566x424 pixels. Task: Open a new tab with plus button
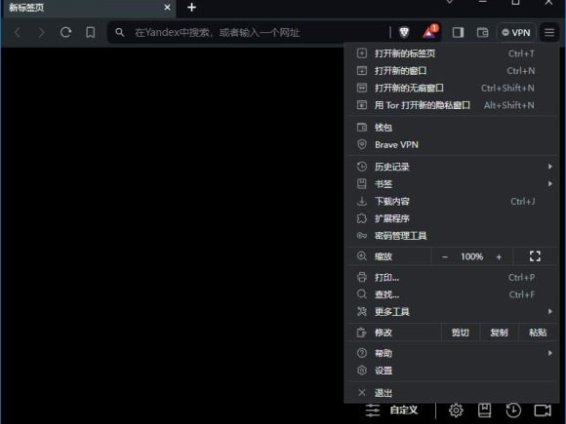point(192,7)
